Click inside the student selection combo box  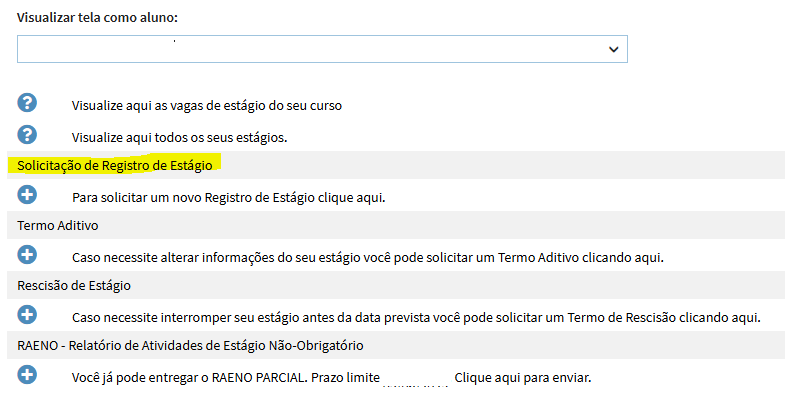(322, 49)
